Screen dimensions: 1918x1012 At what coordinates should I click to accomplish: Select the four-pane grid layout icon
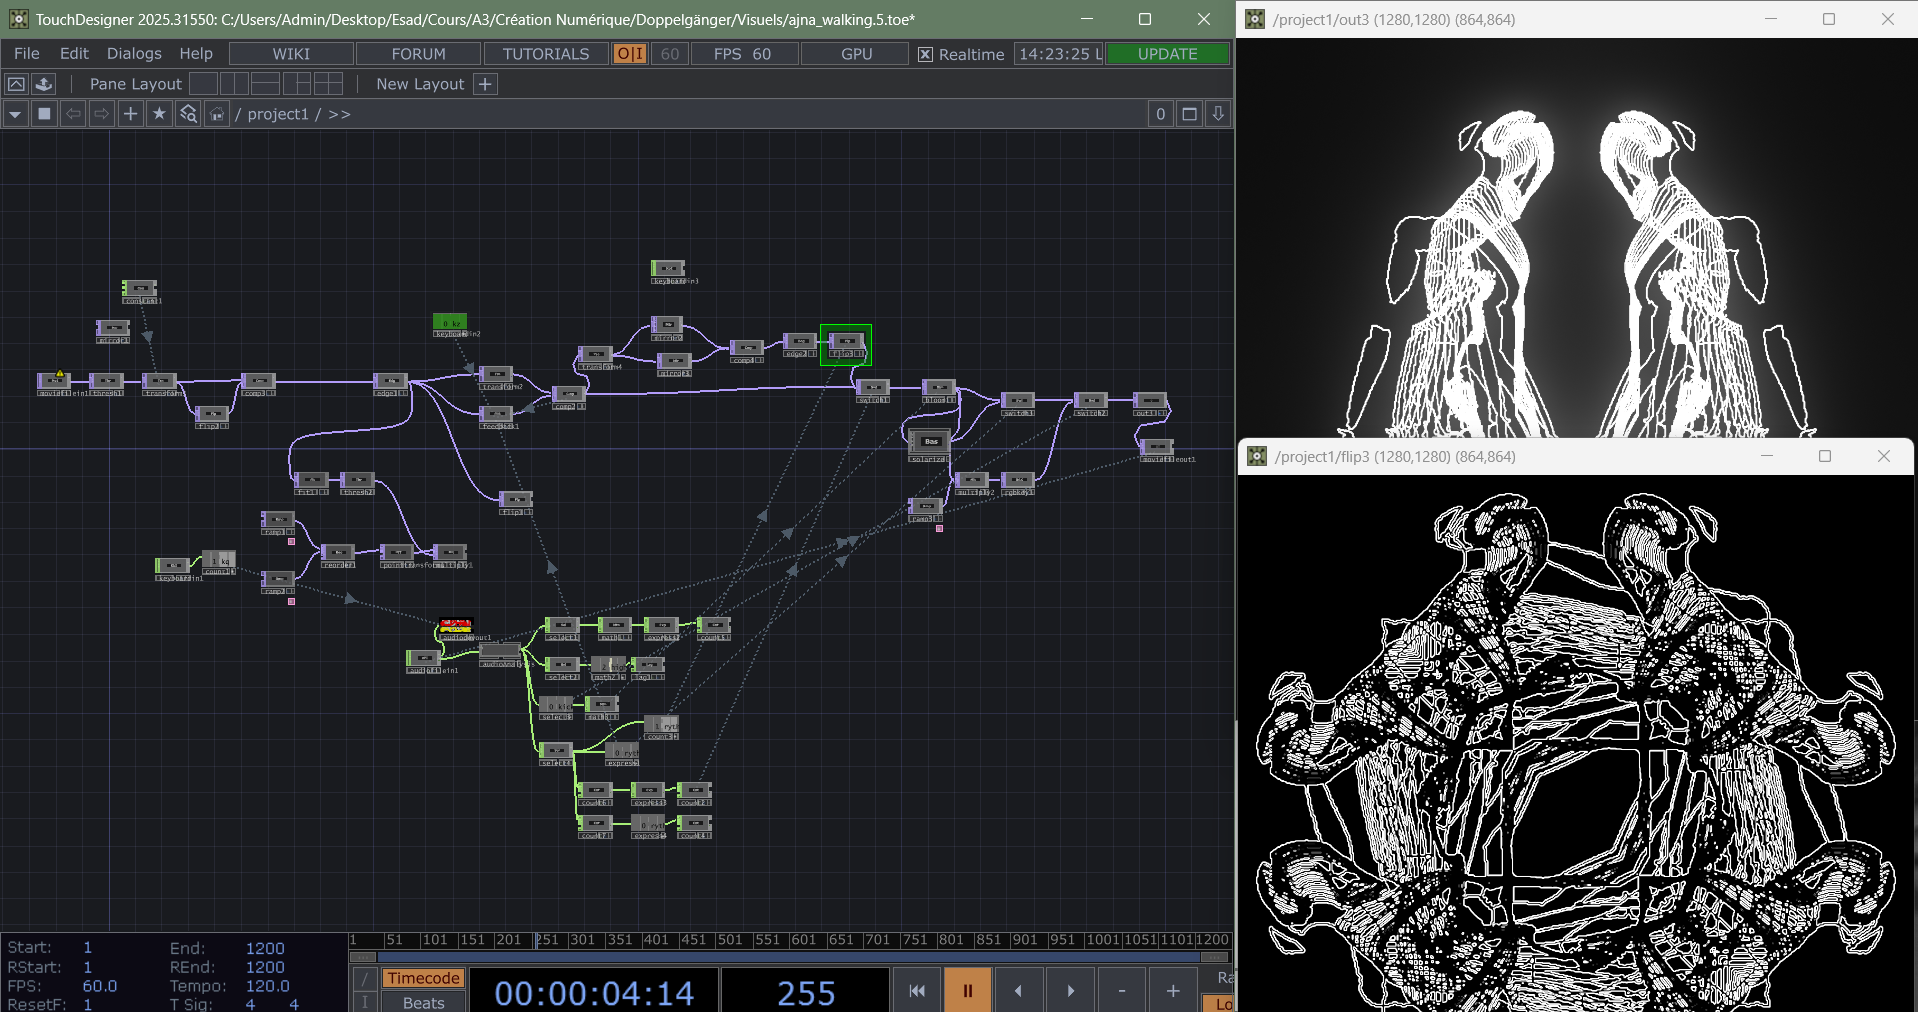point(328,84)
